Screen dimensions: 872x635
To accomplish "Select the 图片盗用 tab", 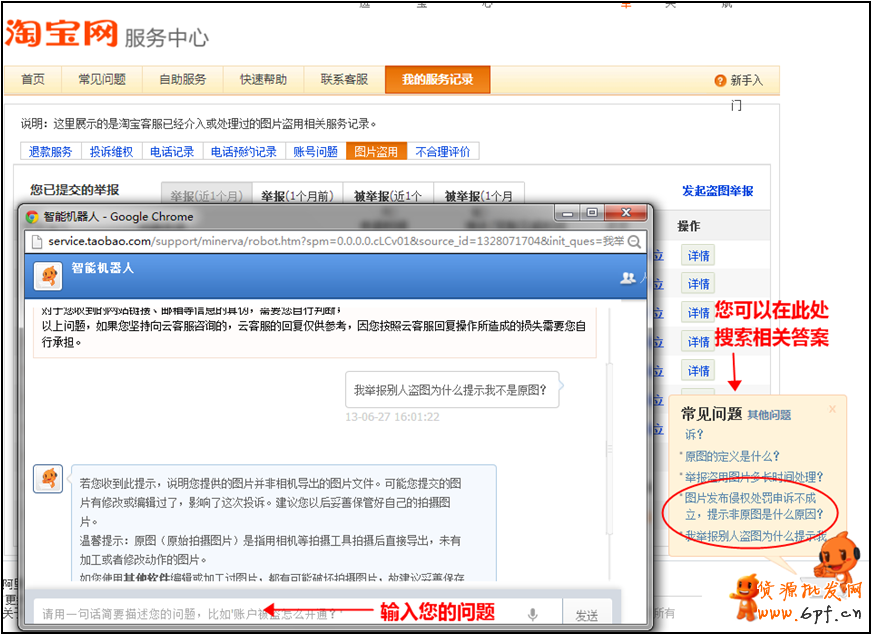I will point(376,151).
